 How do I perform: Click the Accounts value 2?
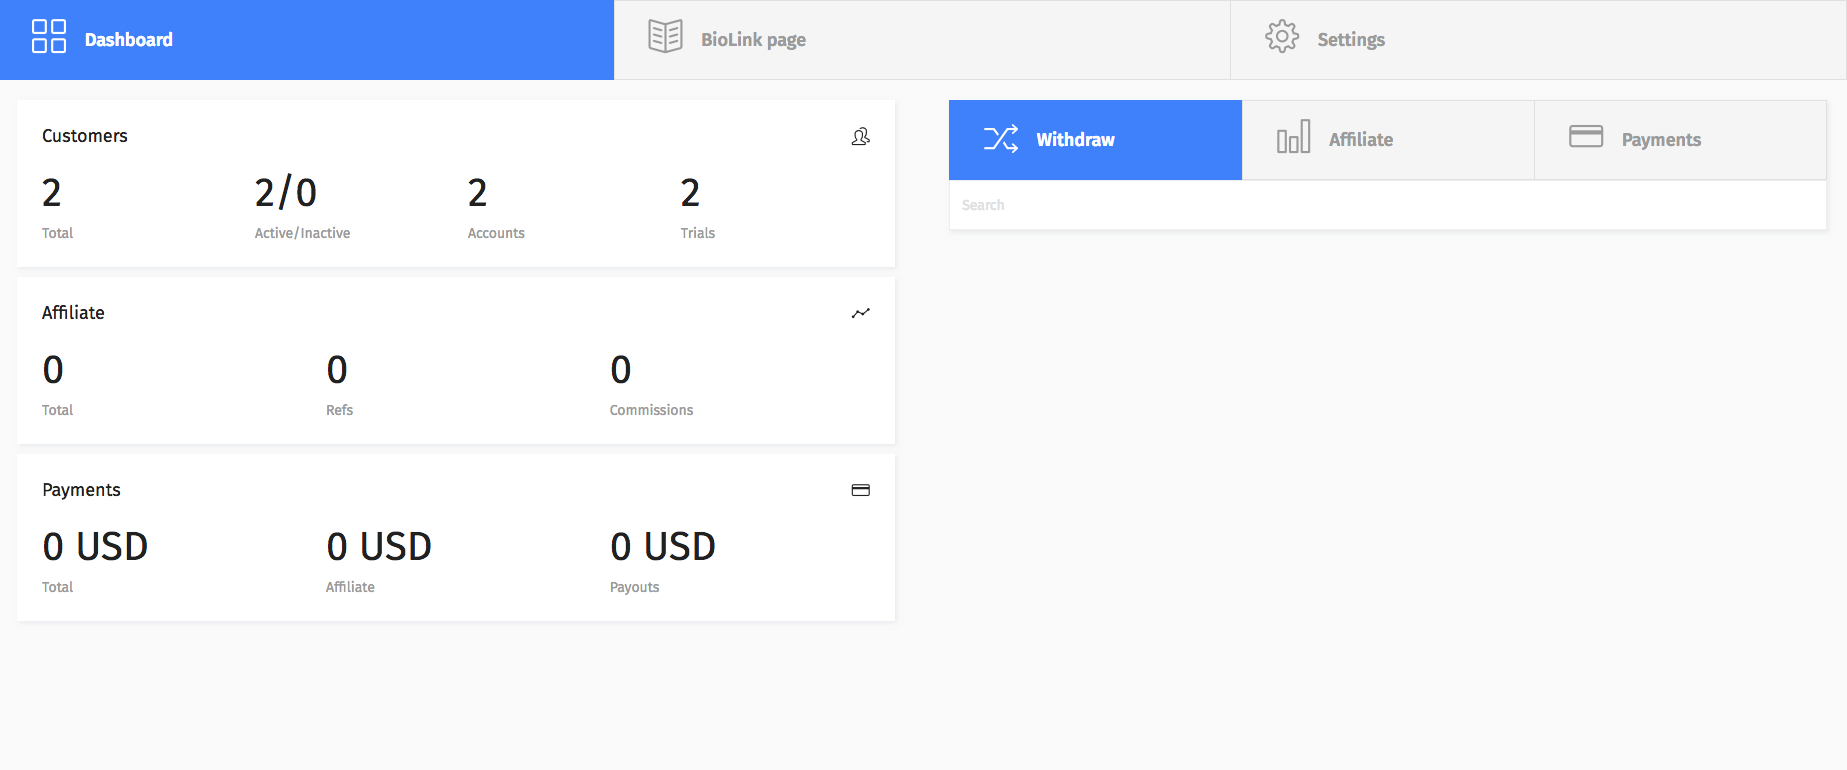(478, 193)
